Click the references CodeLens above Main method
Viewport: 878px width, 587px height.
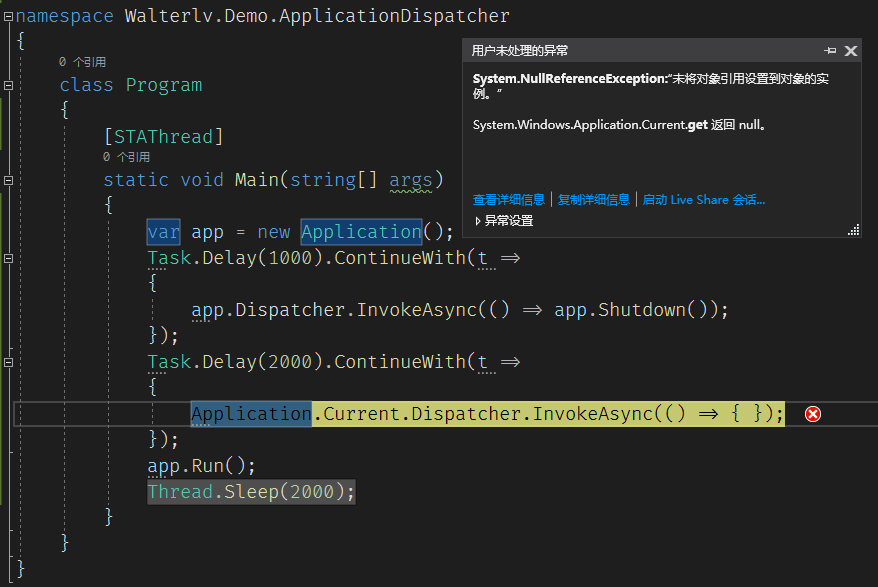pyautogui.click(x=126, y=157)
